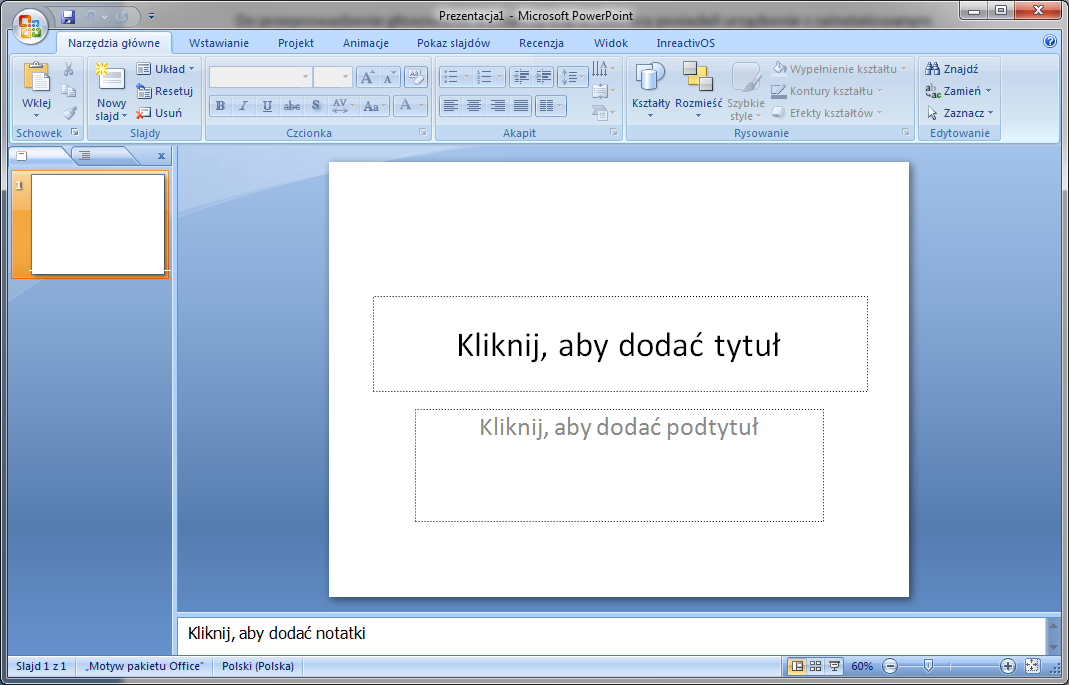The width and height of the screenshot is (1069, 685).
Task: Open the Czcionka dialog launcher
Action: point(423,133)
